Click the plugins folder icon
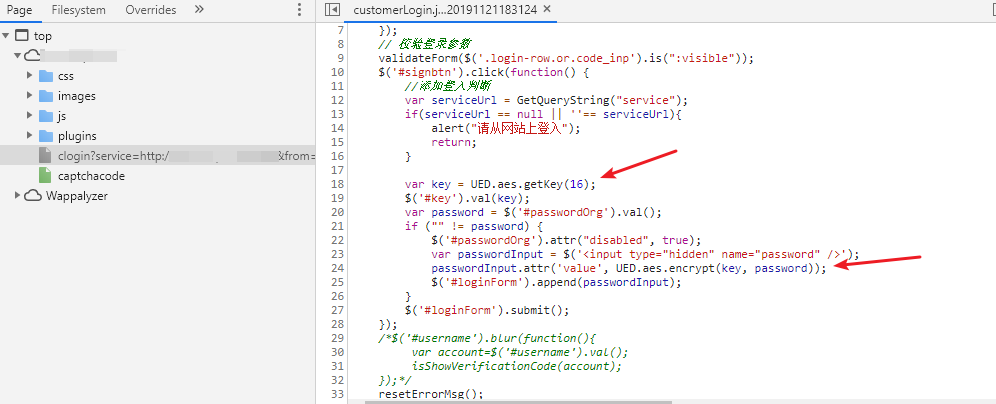The width and height of the screenshot is (996, 404). 46,136
